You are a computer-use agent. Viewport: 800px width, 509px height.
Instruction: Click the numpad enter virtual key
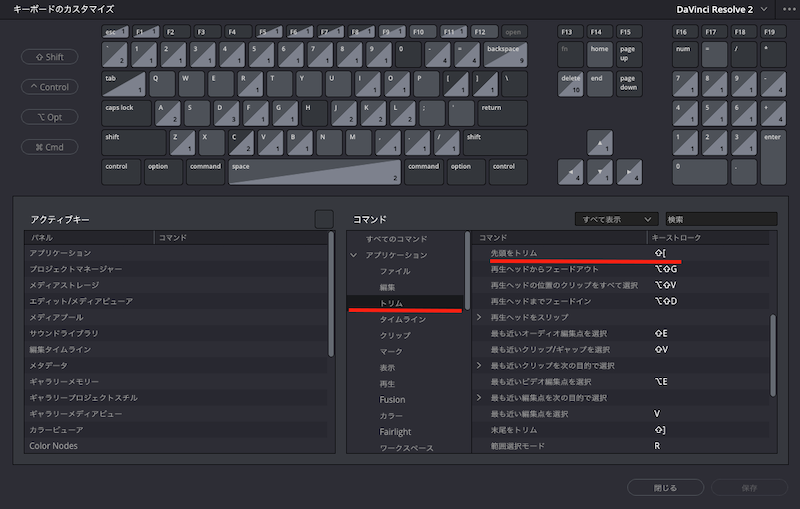773,158
